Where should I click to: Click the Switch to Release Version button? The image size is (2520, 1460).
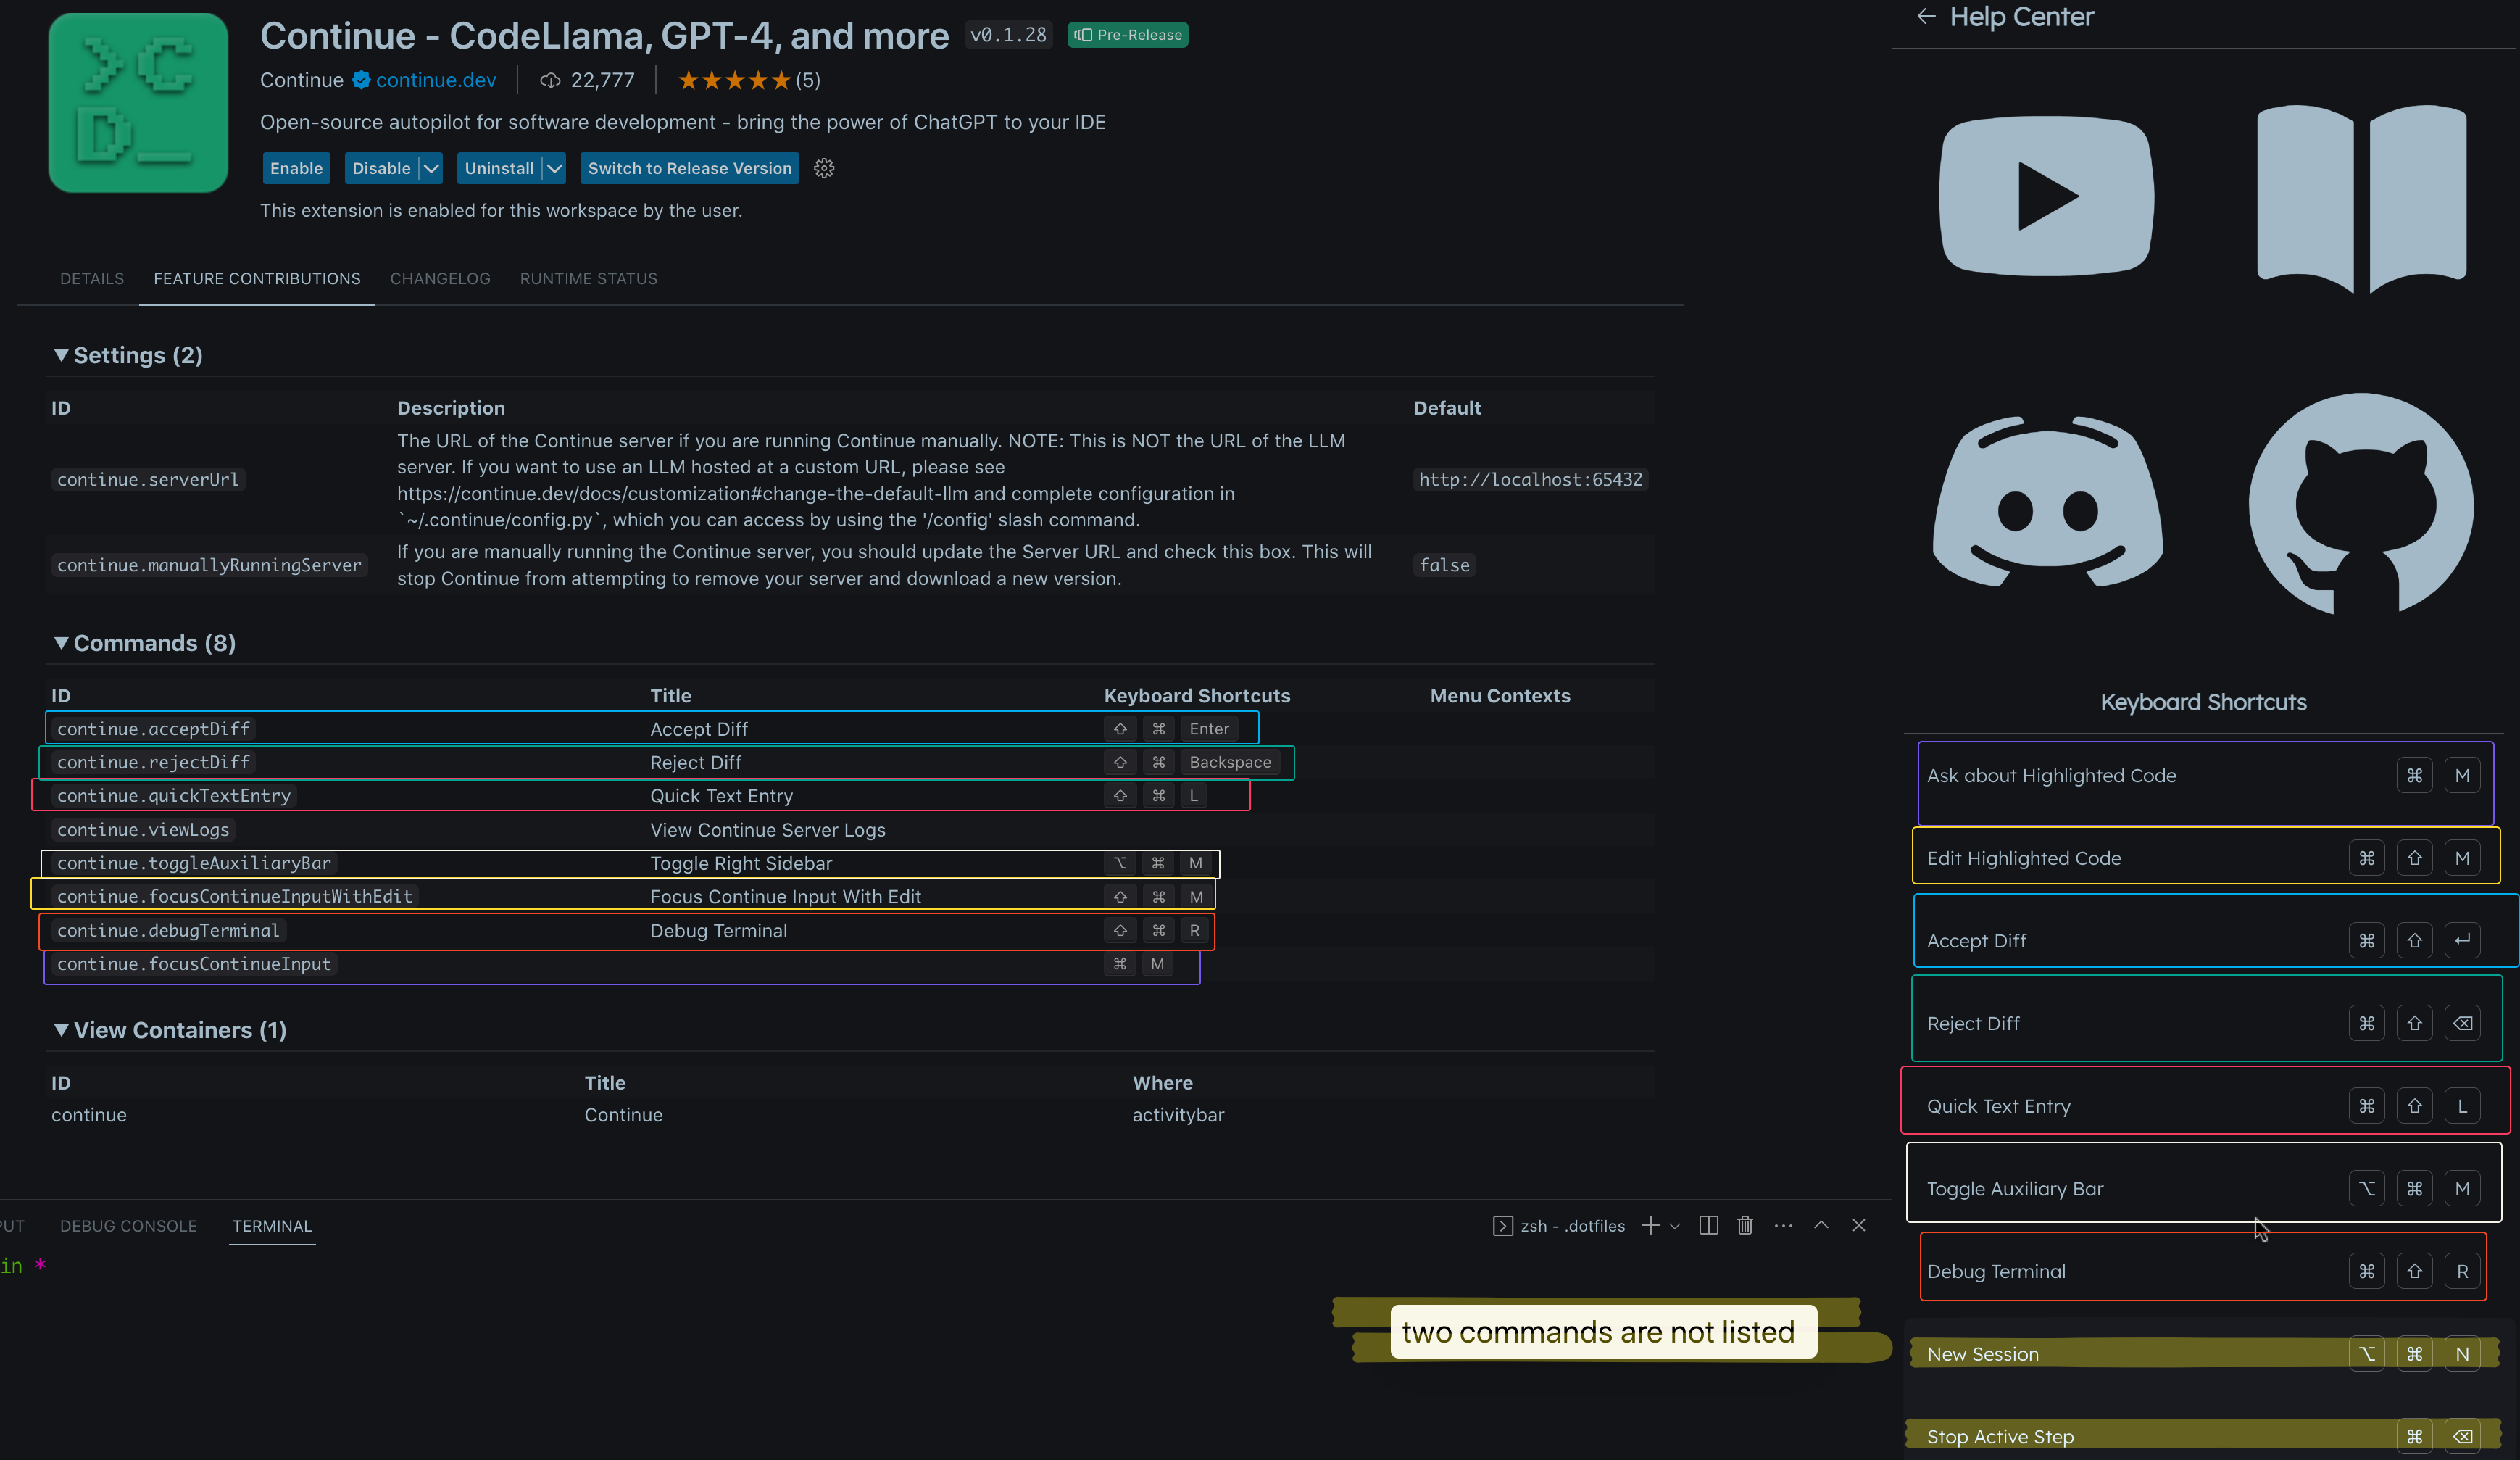[x=689, y=168]
